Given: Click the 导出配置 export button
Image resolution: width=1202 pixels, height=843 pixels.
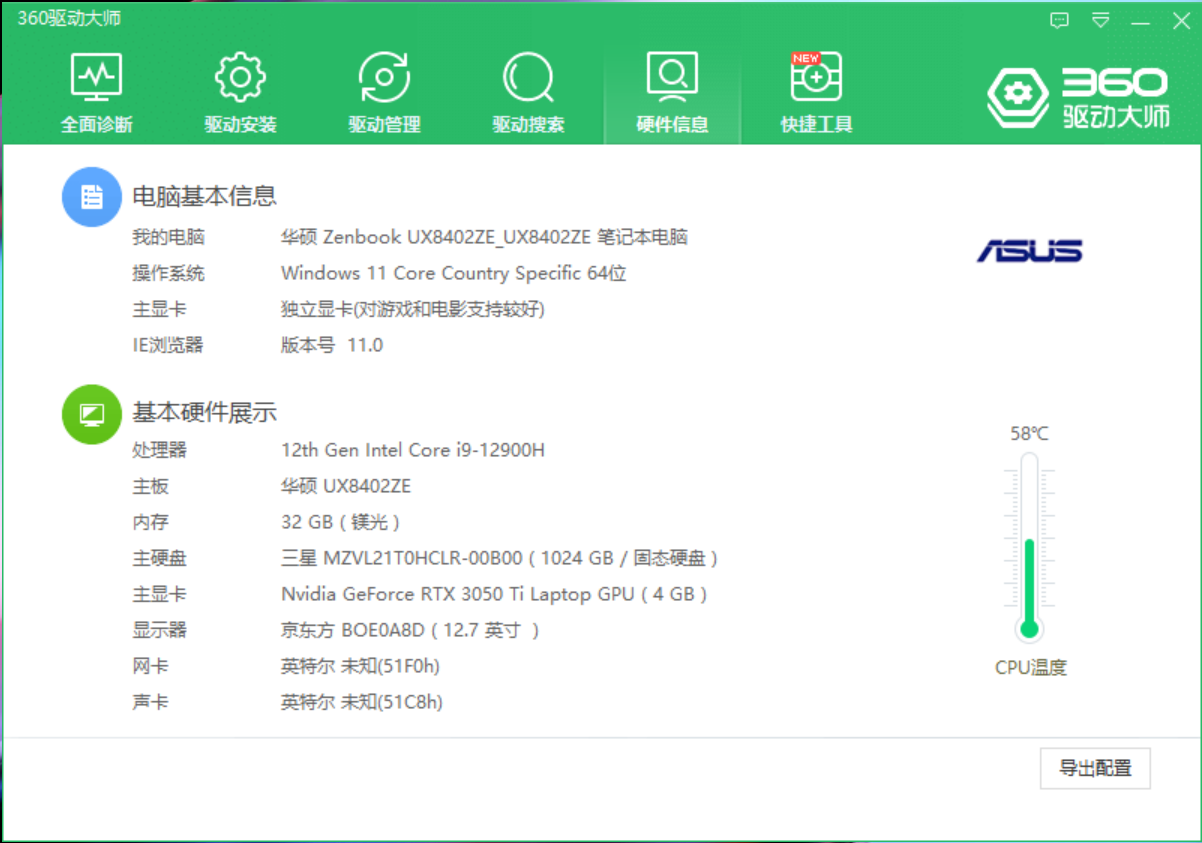Looking at the screenshot, I should [x=1095, y=768].
